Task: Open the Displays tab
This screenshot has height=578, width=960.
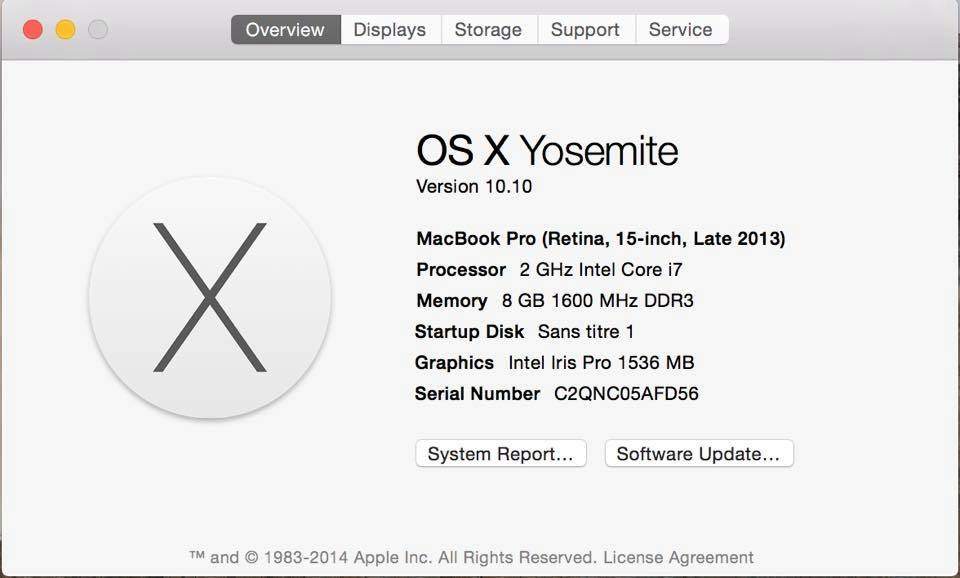Action: 390,29
